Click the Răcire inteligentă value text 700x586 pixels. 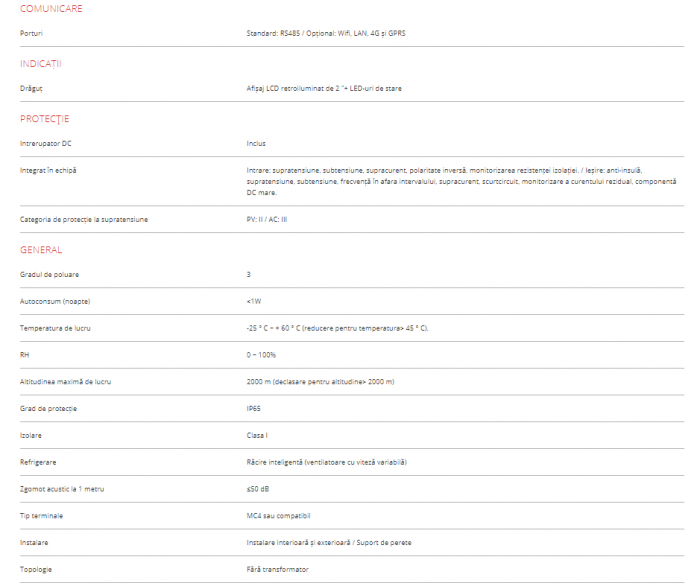(x=326, y=461)
